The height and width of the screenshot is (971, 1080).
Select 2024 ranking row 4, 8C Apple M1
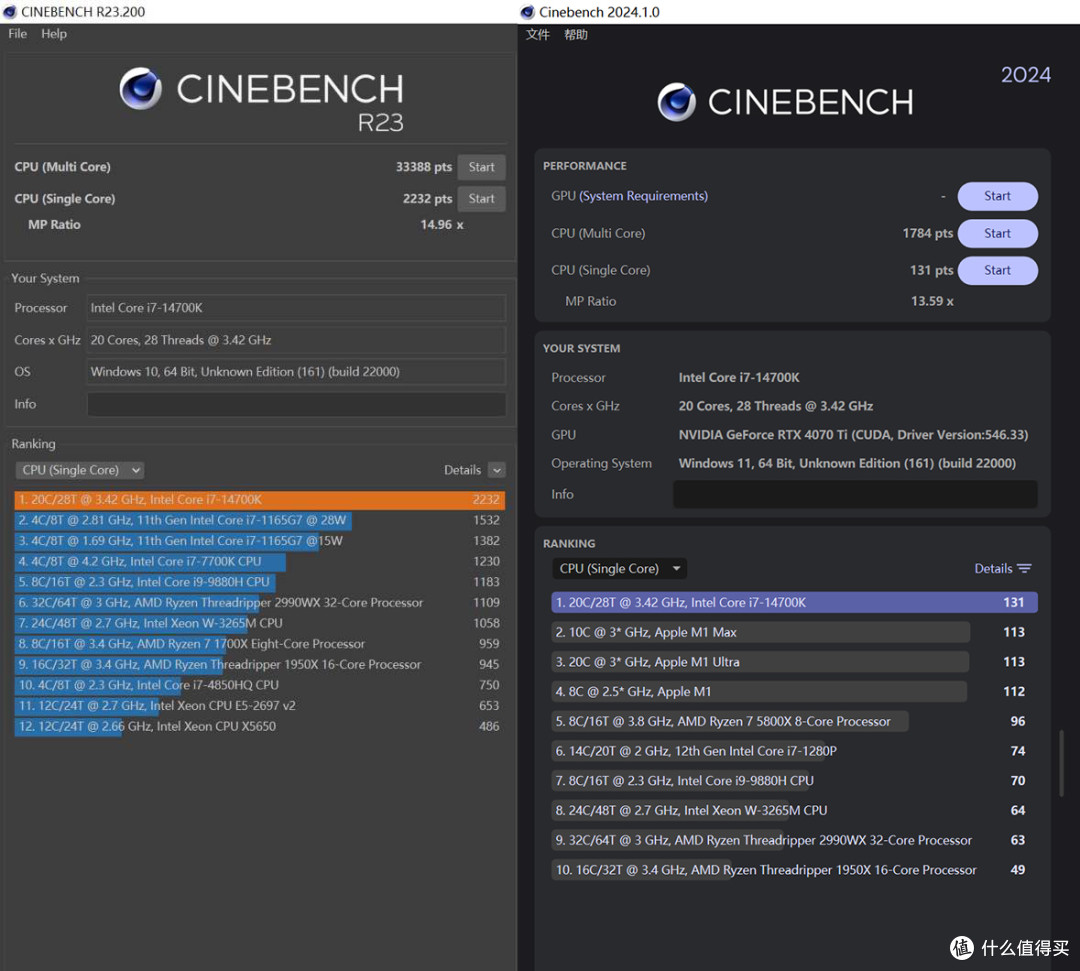pos(794,691)
